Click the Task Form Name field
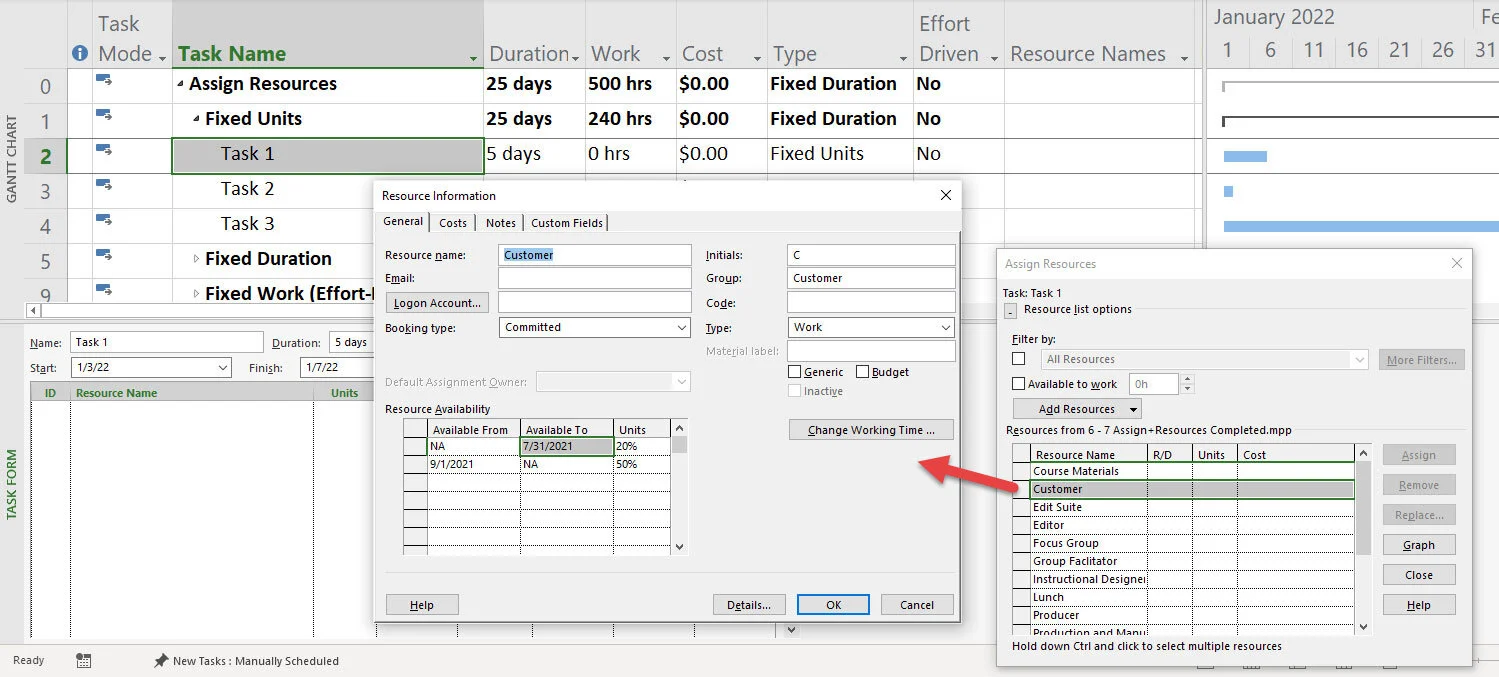The image size is (1499, 677). coord(167,342)
